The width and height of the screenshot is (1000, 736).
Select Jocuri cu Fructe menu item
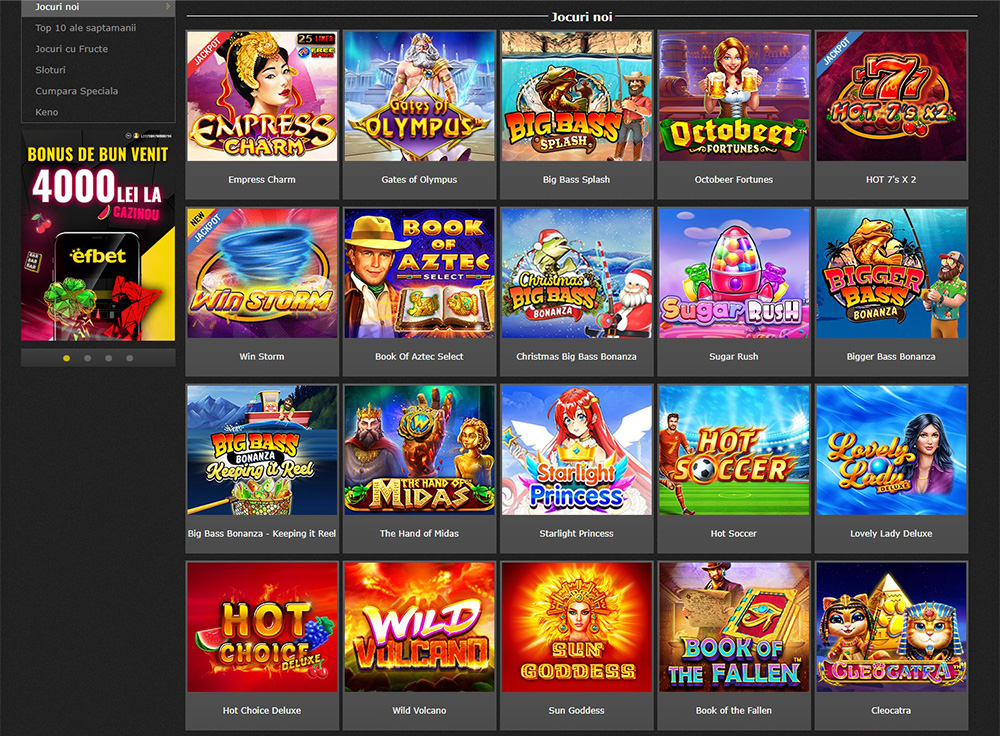coord(71,49)
